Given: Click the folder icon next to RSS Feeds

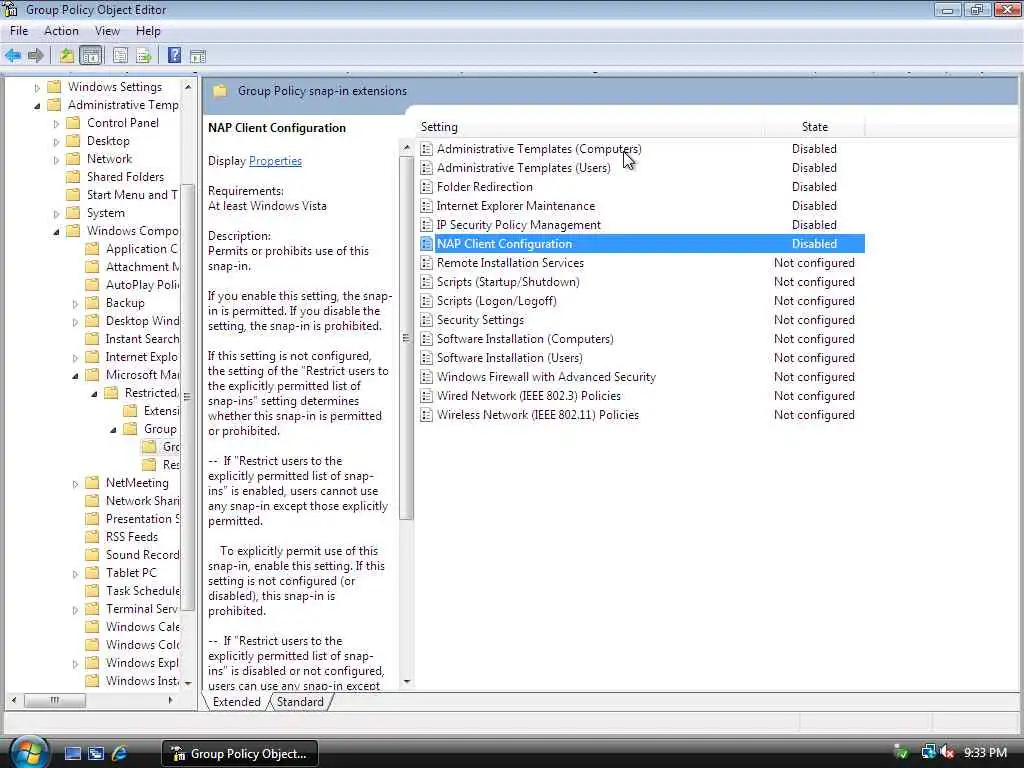Looking at the screenshot, I should tap(92, 537).
